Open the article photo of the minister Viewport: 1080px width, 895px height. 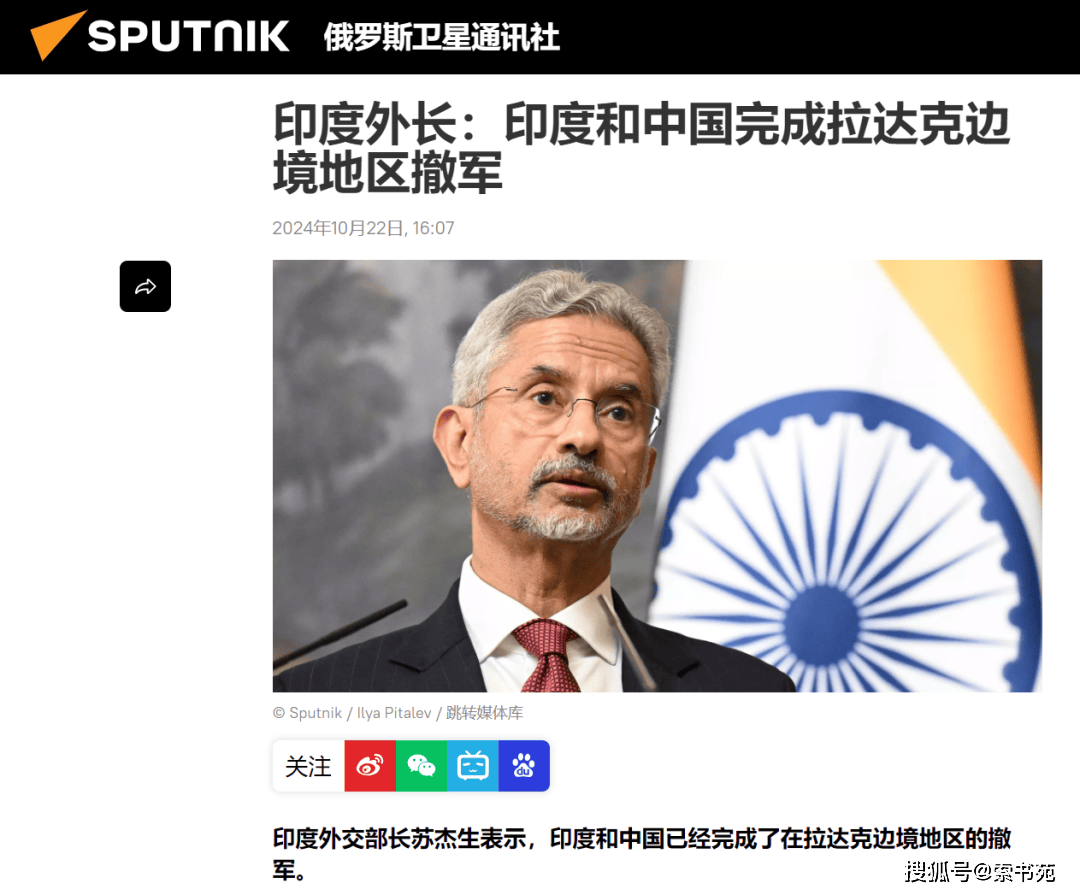pos(657,475)
